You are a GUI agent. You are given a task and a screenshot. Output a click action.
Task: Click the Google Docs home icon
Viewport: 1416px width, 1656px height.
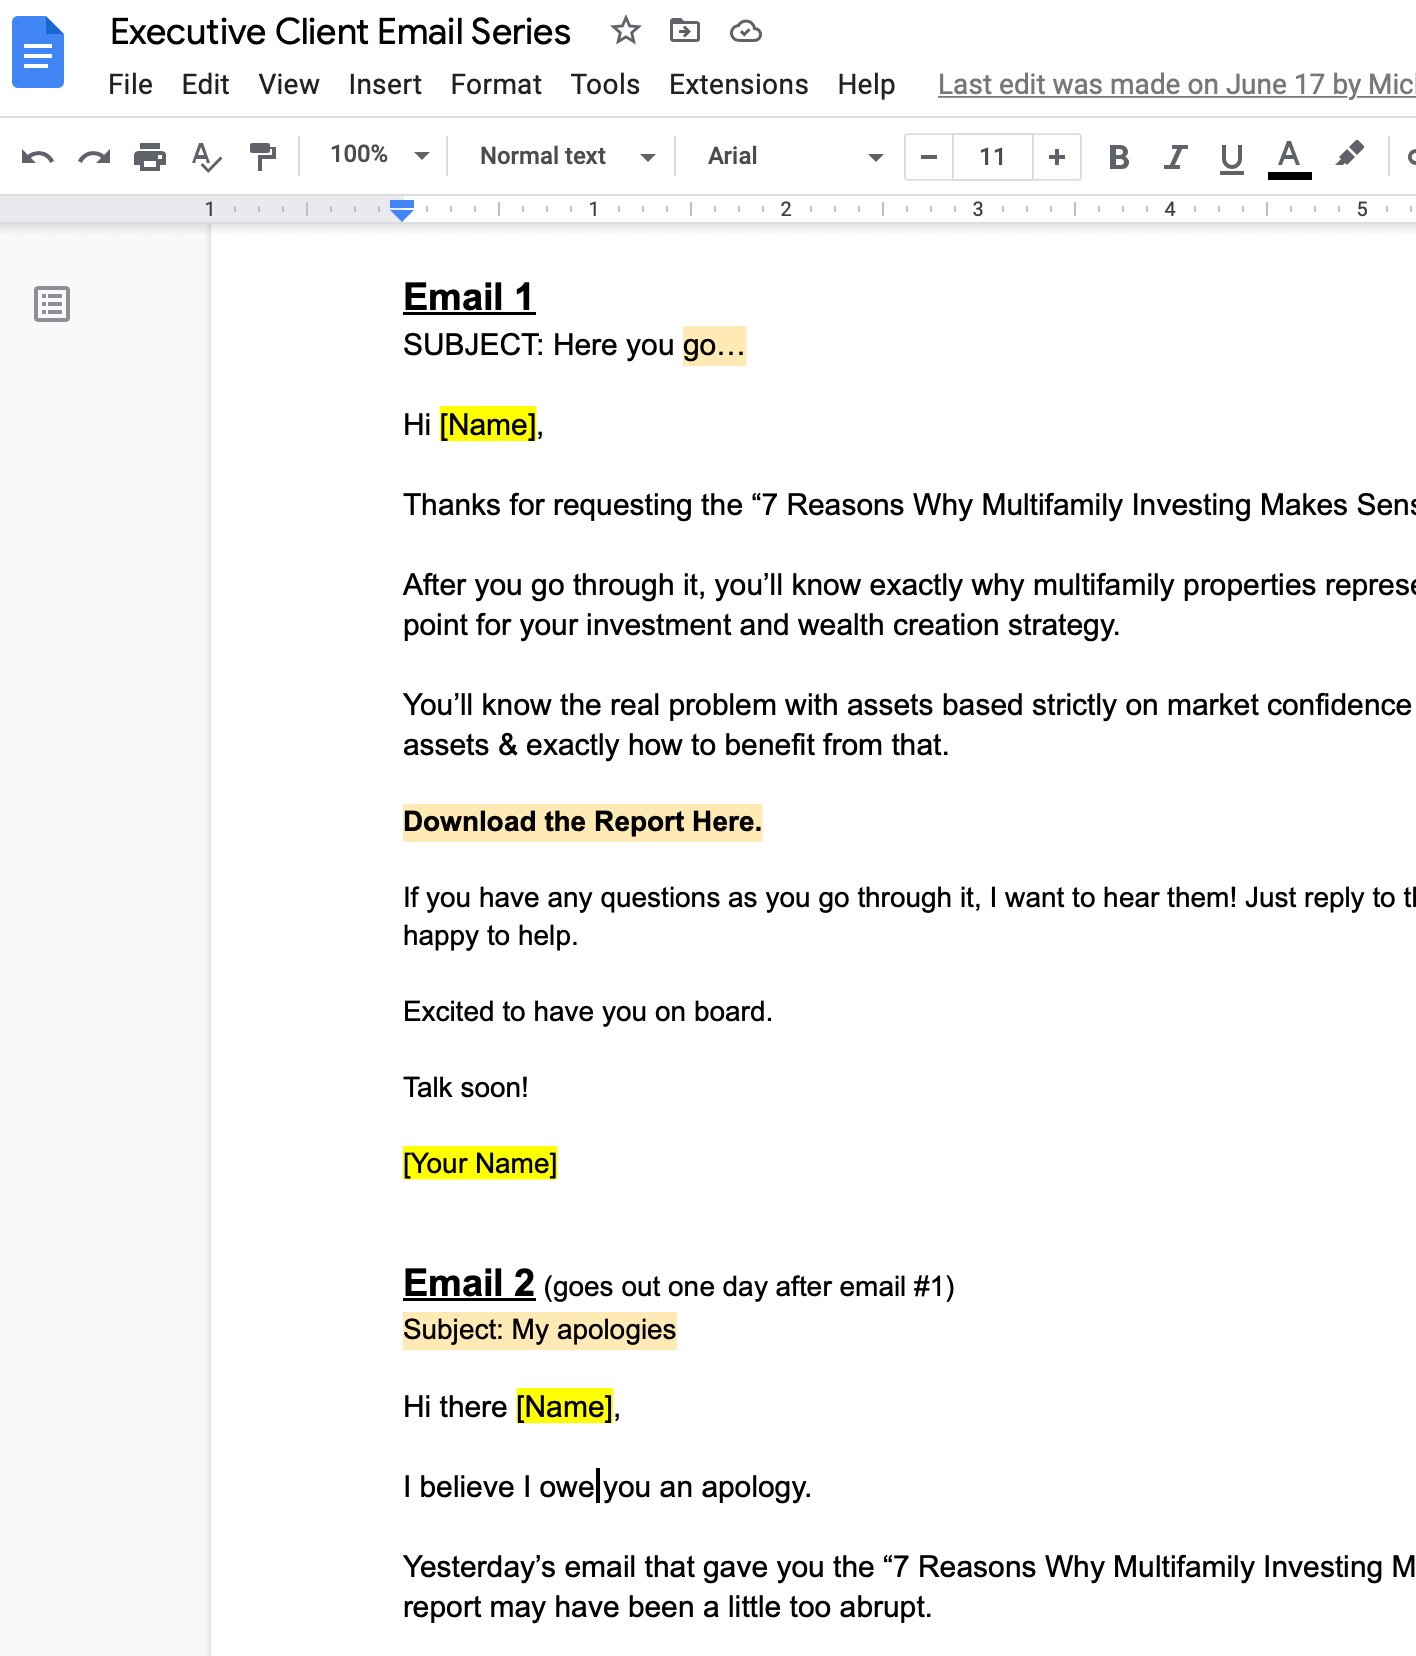coord(38,53)
